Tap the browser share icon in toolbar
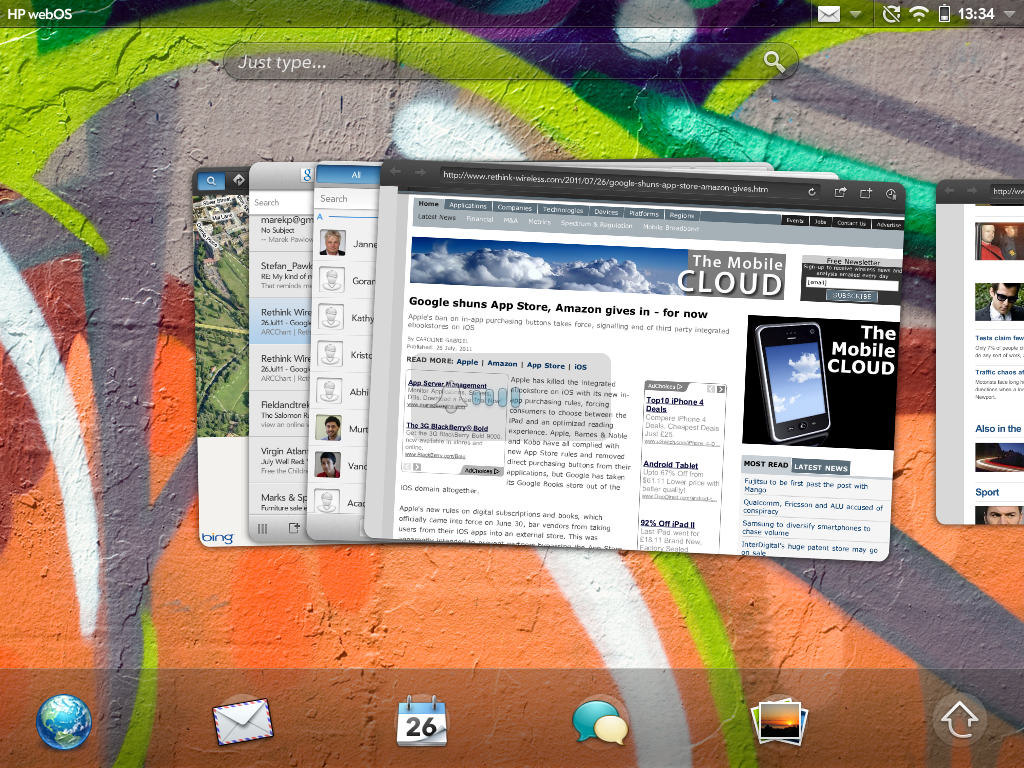This screenshot has height=768, width=1024. coord(840,193)
